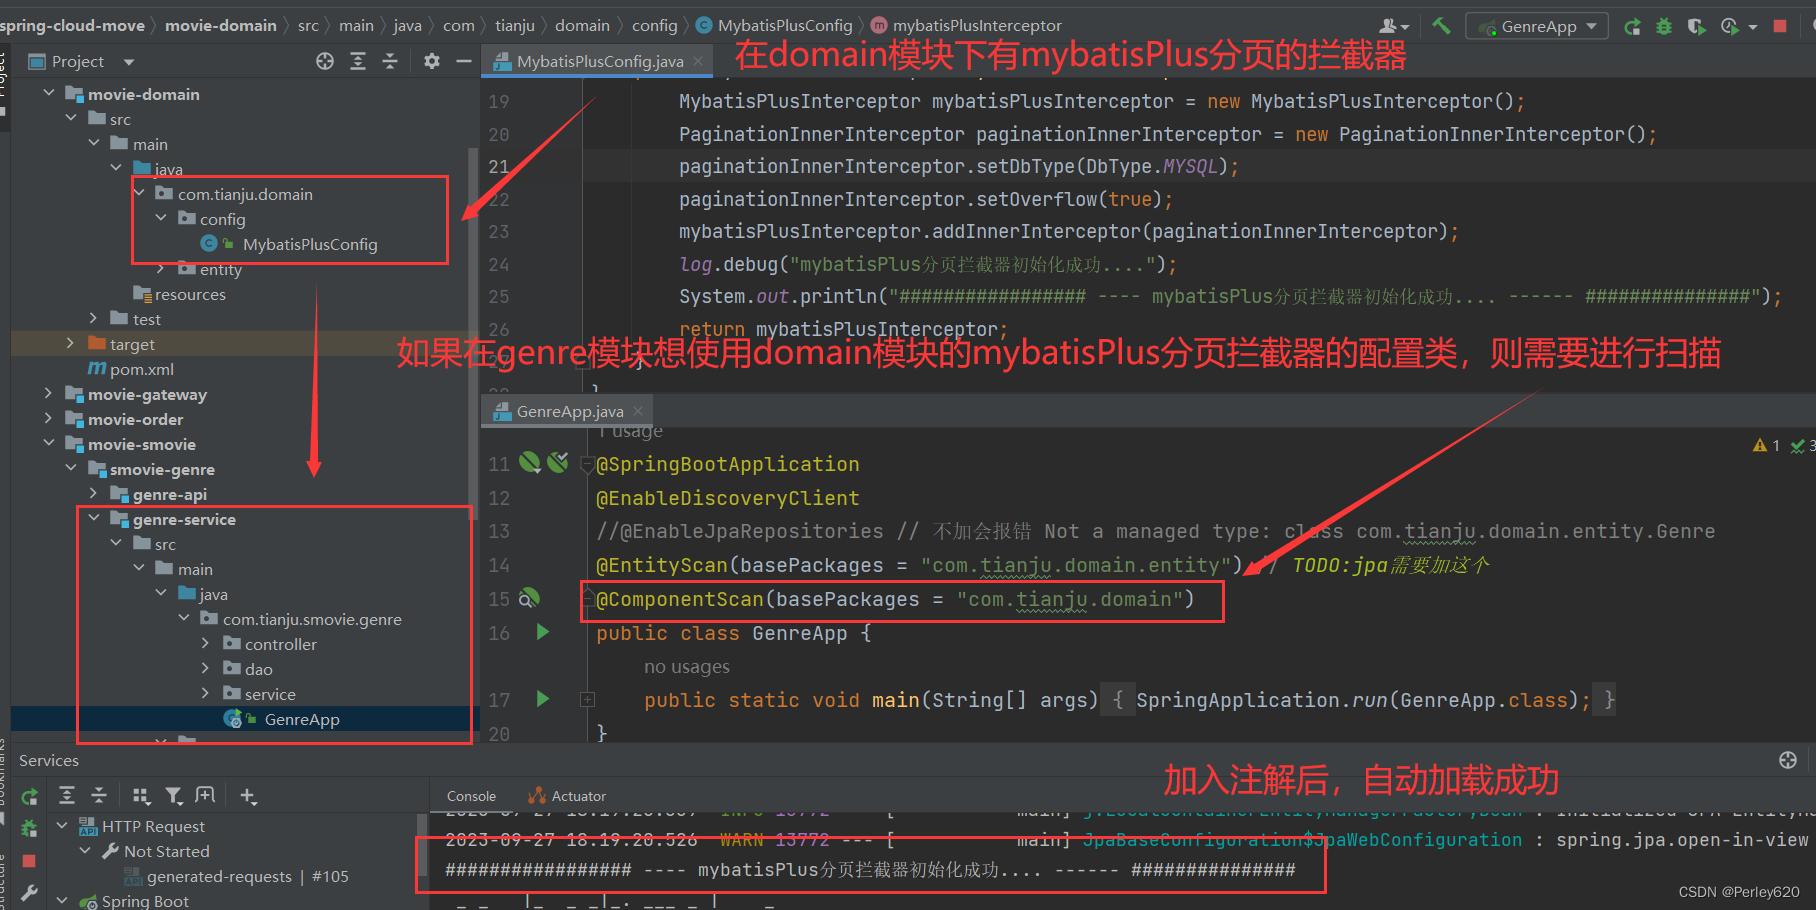Open the warnings indicator in GenreApp editor
The image size is (1816, 910).
(1766, 445)
